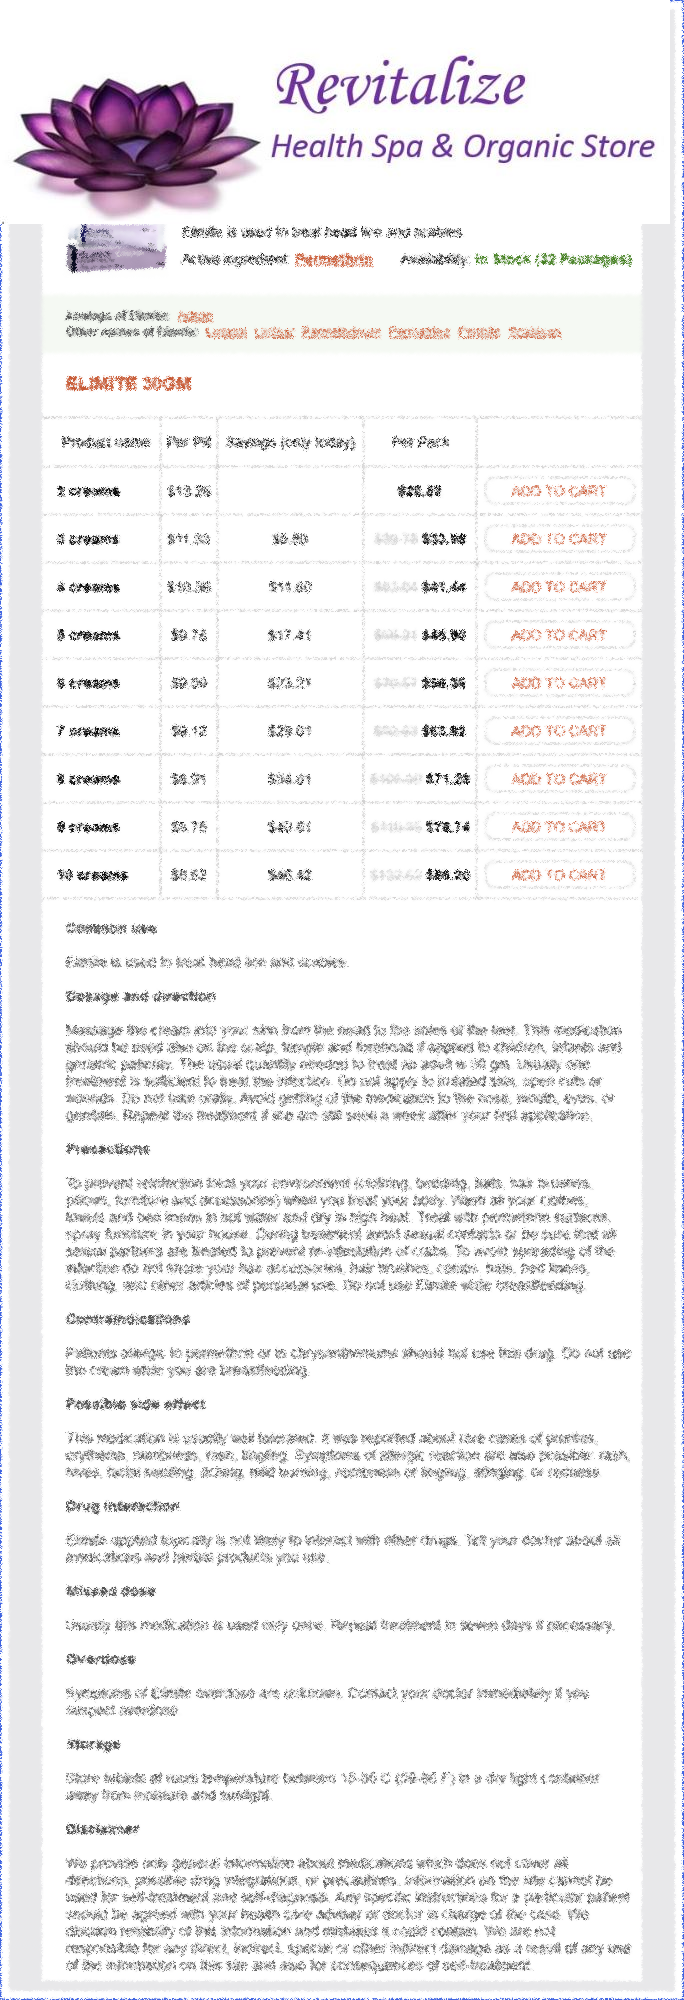The image size is (684, 2000).
Task: Open last link in Other names of Elimite
Action: click(534, 333)
